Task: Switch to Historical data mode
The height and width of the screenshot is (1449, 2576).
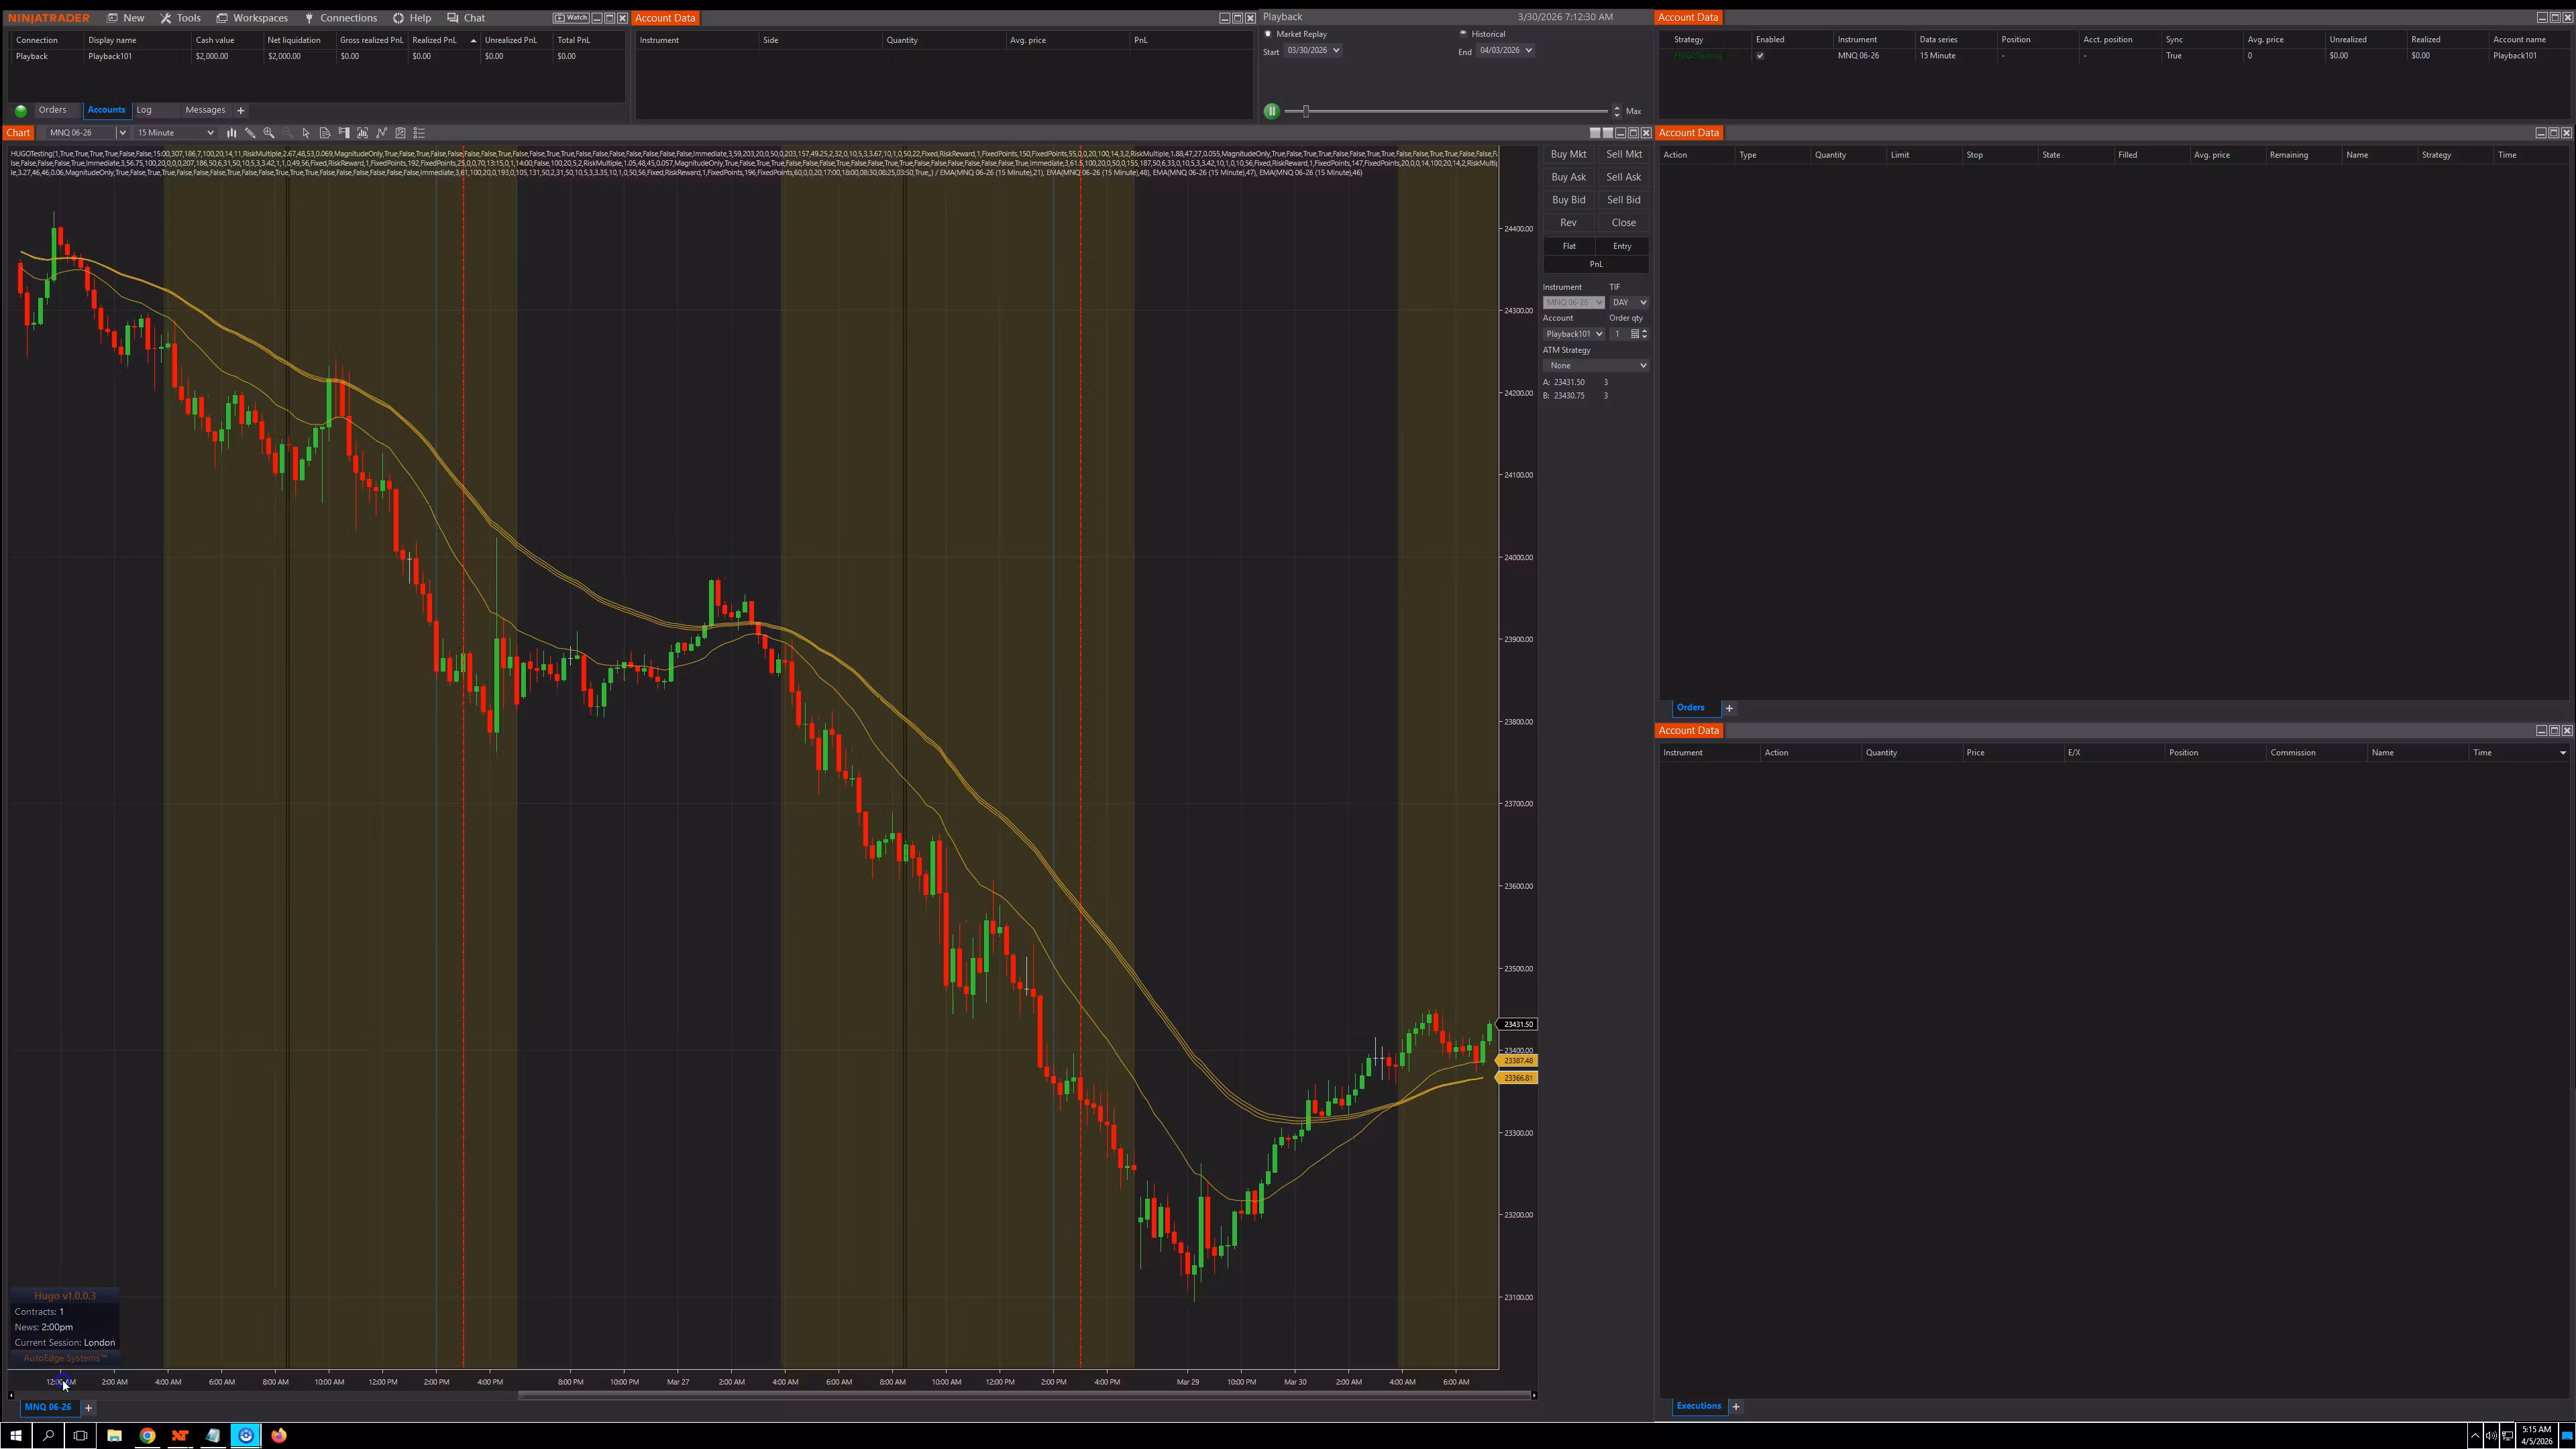Action: point(1463,33)
